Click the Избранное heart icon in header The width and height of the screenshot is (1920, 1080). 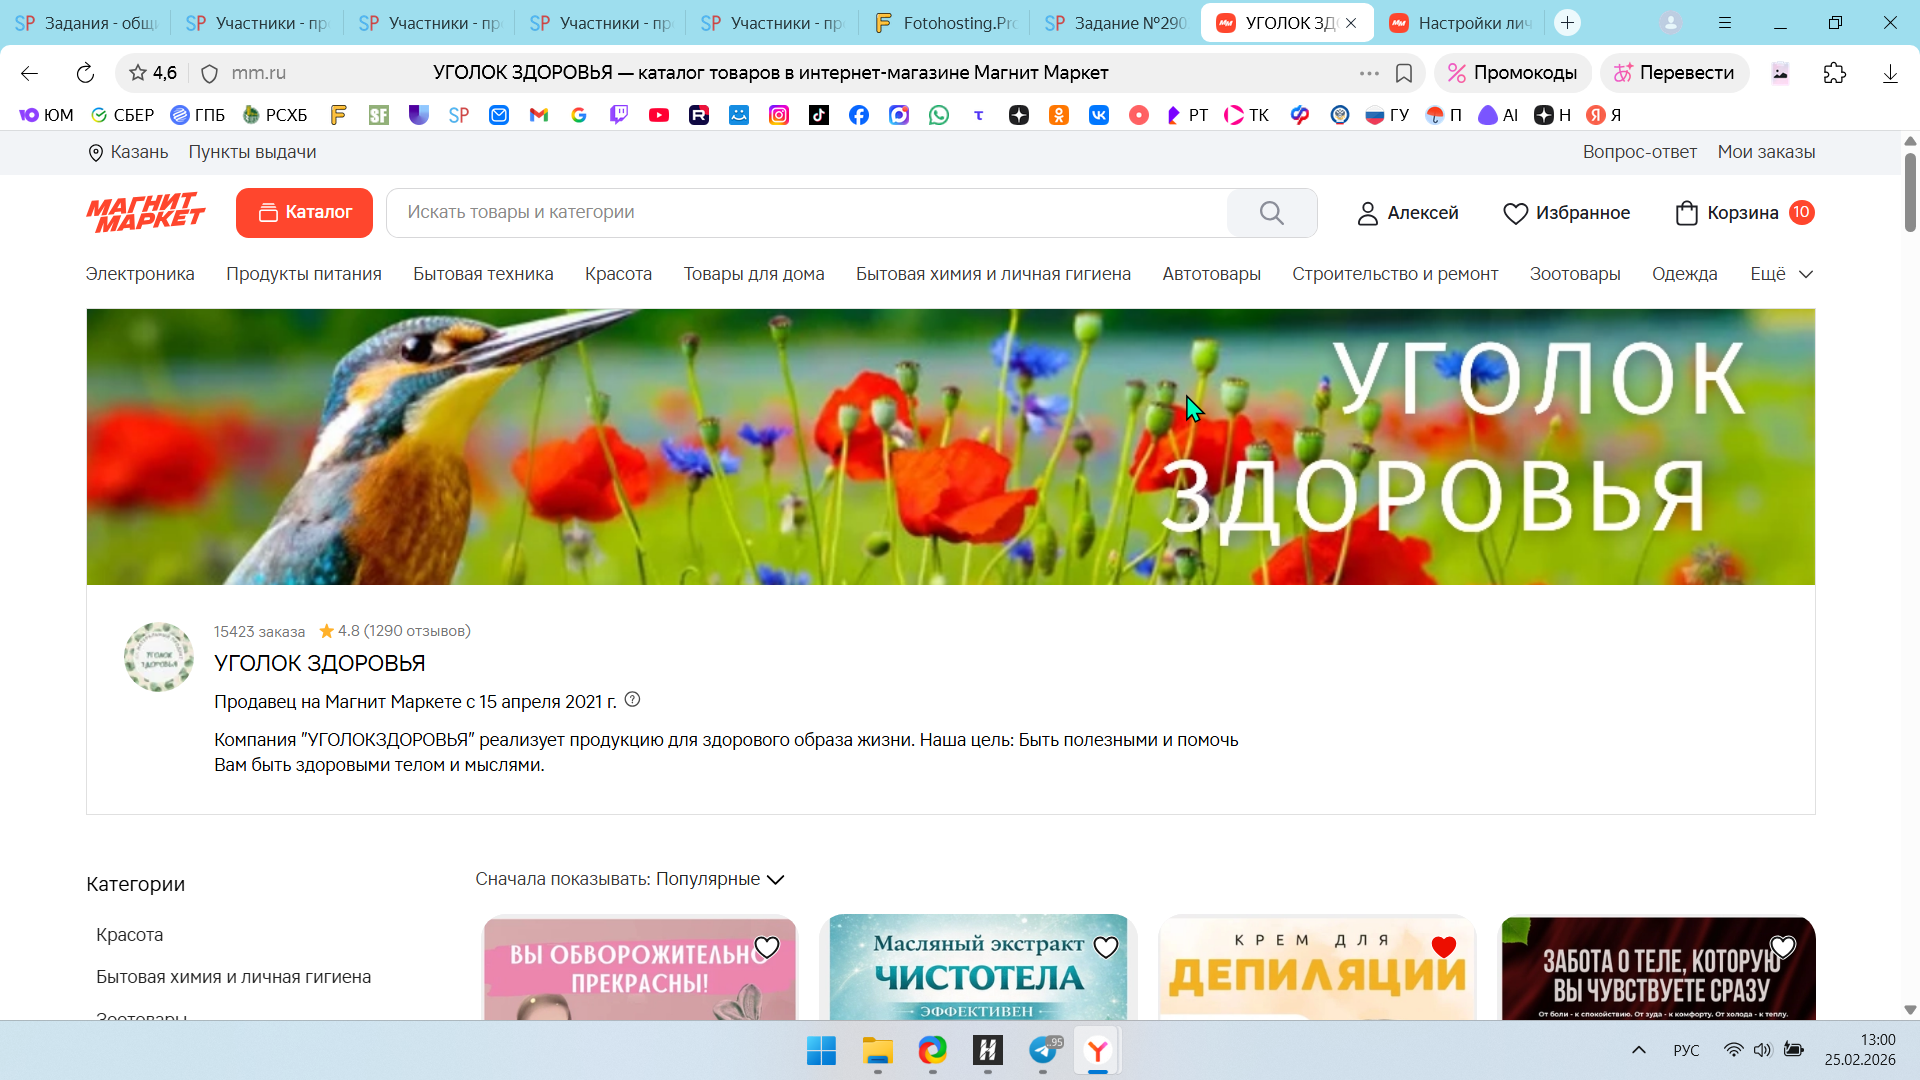coord(1515,213)
